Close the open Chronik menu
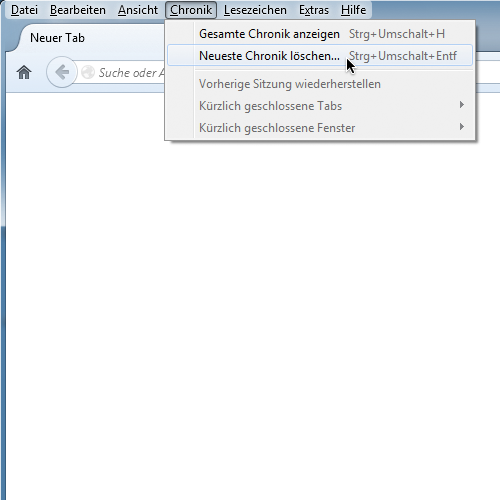Image resolution: width=500 pixels, height=500 pixels. coord(191,10)
